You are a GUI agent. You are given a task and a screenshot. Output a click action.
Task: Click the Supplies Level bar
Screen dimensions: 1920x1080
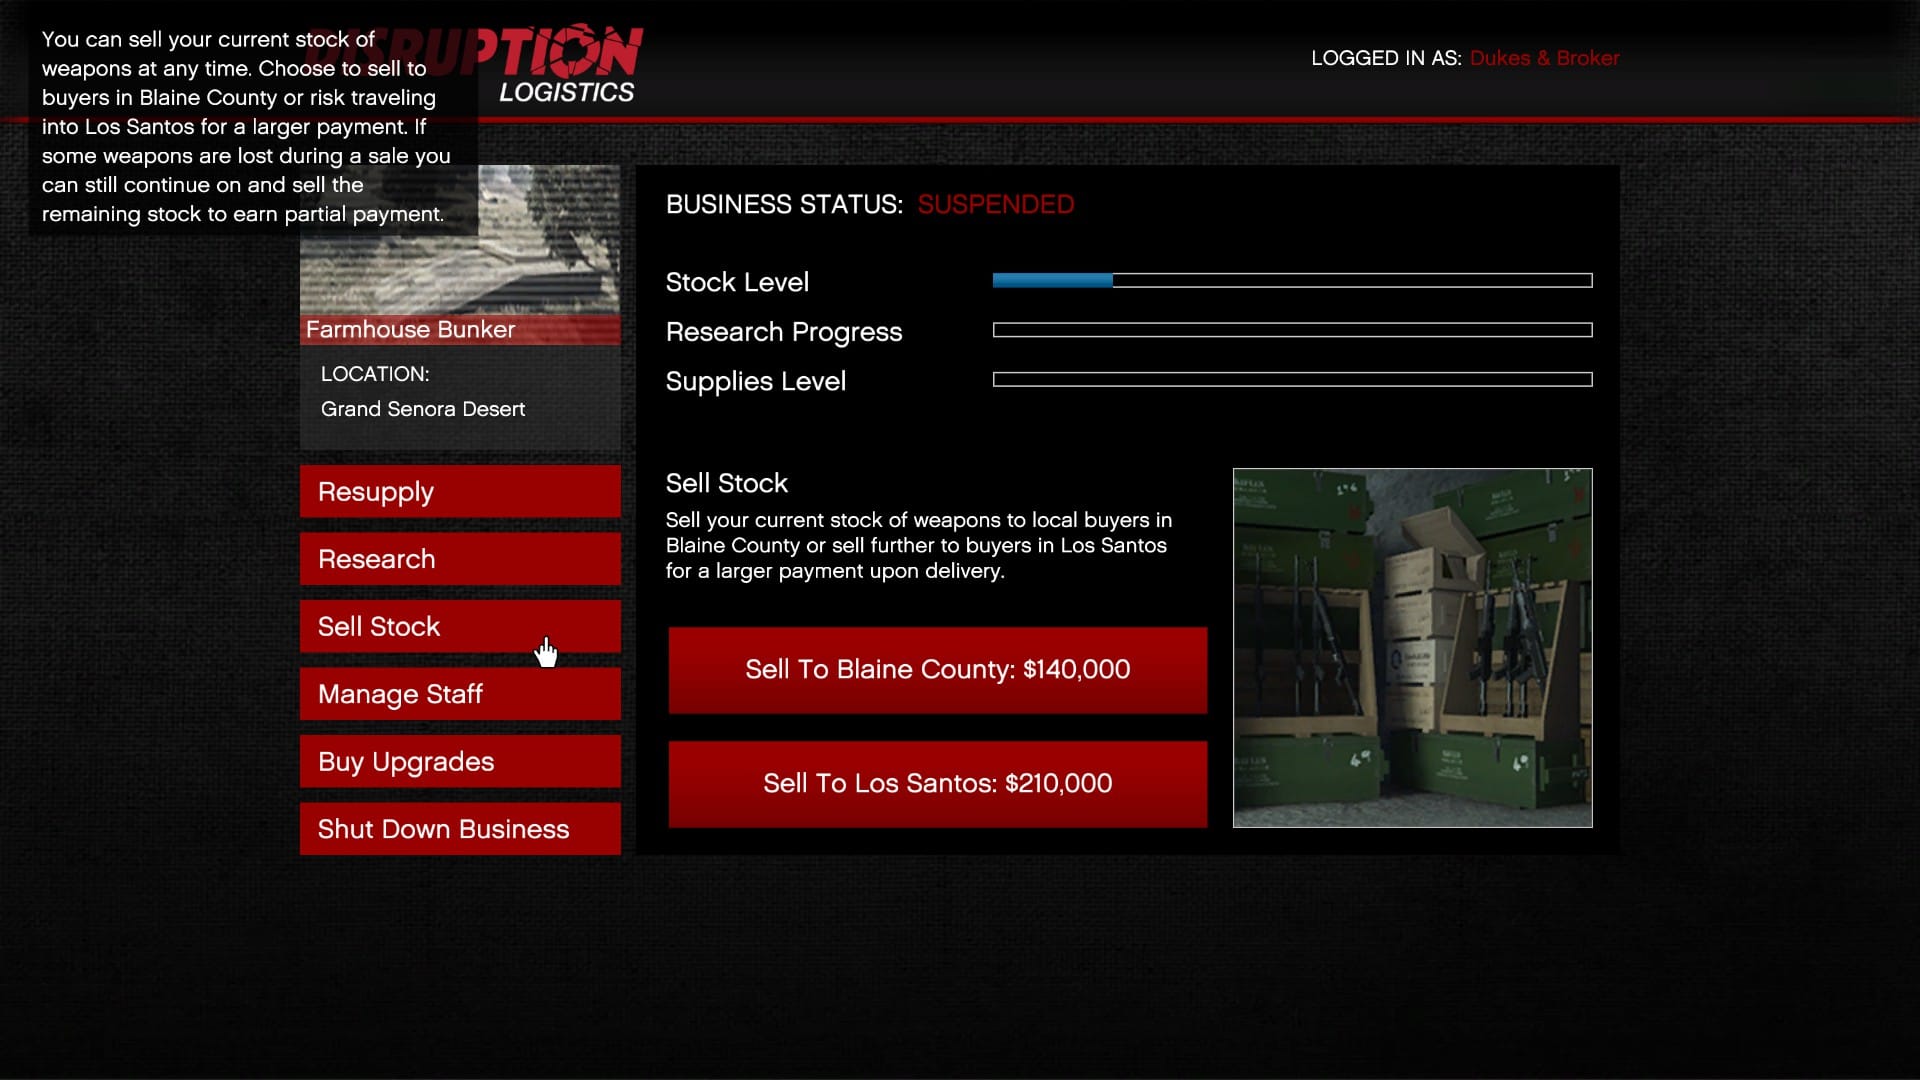[1292, 379]
